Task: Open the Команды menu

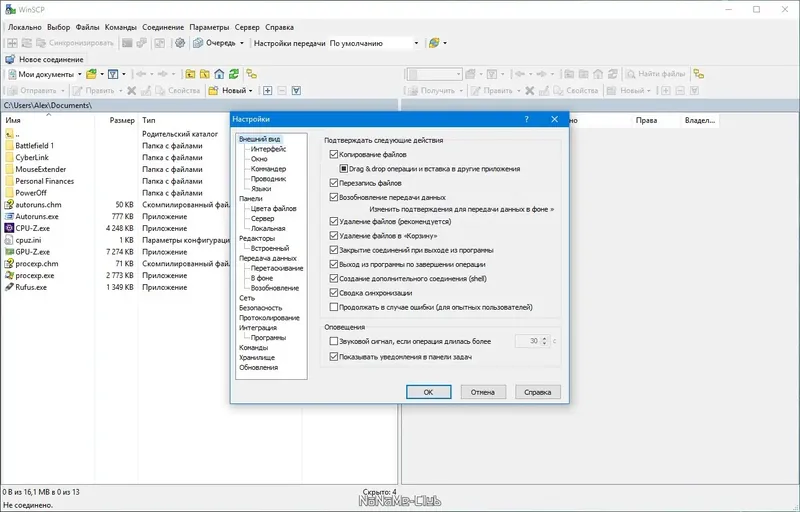Action: click(x=120, y=27)
